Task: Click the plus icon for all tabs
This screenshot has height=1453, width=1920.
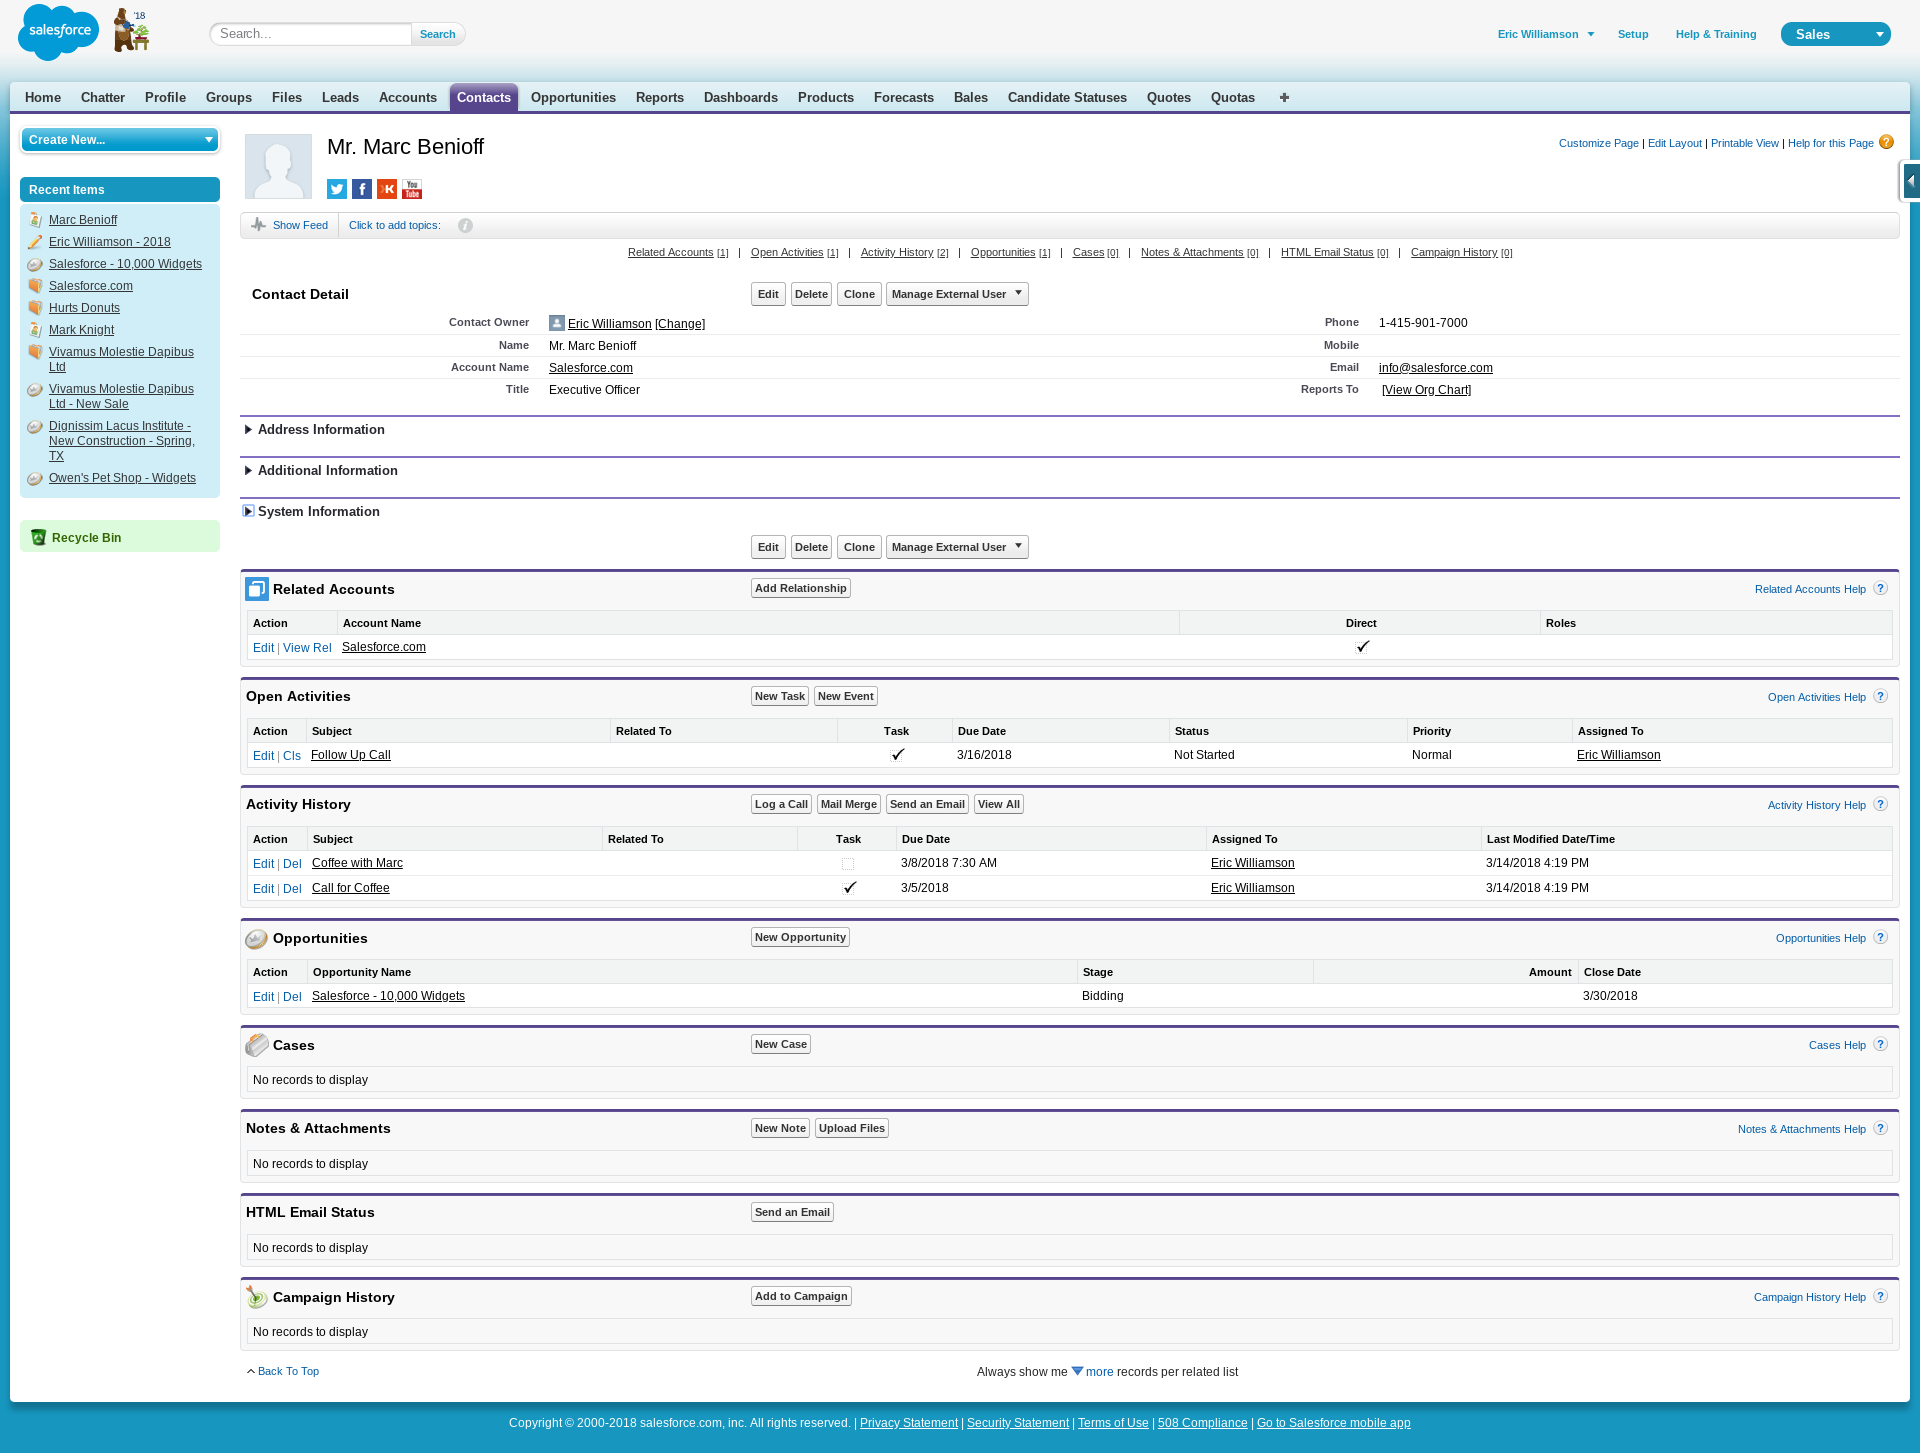Action: (x=1284, y=97)
